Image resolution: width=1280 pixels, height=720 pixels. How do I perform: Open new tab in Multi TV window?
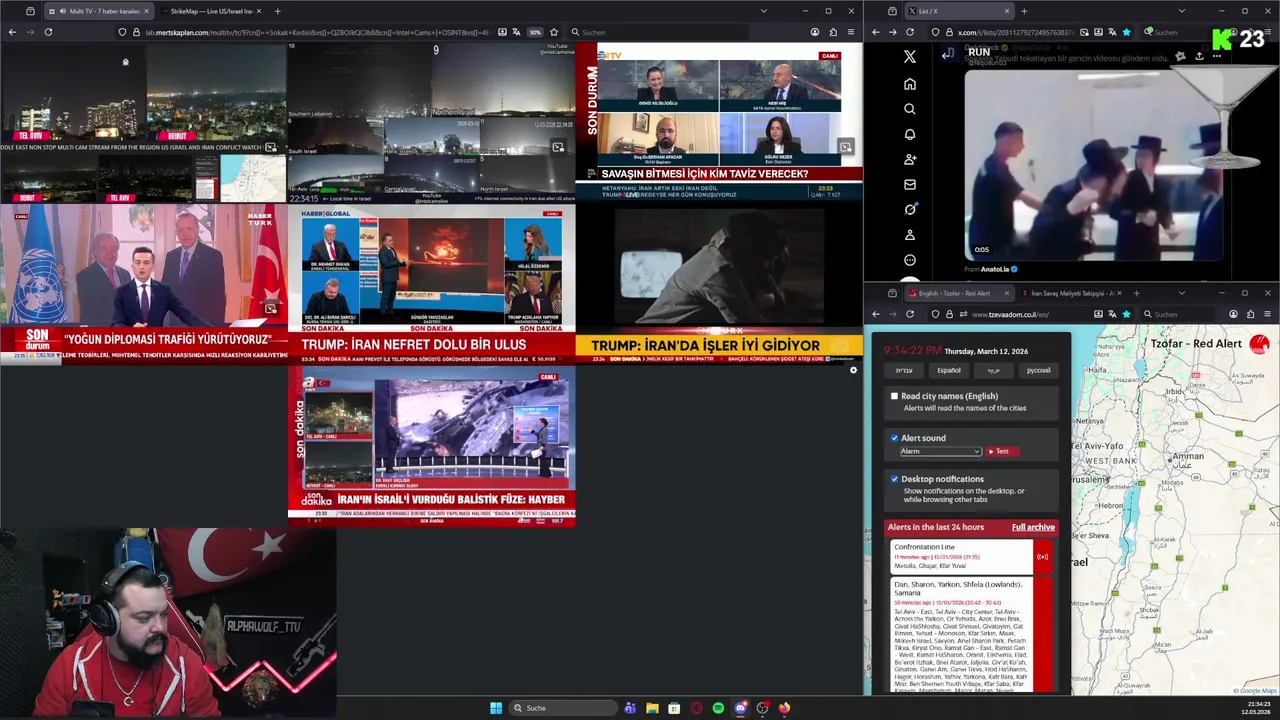(277, 11)
